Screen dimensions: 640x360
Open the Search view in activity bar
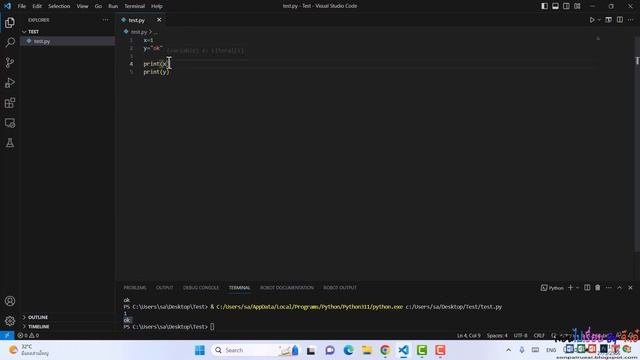tap(10, 42)
